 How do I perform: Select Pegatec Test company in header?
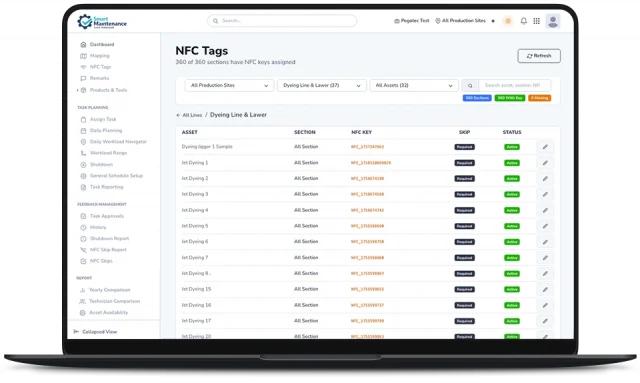(x=411, y=21)
